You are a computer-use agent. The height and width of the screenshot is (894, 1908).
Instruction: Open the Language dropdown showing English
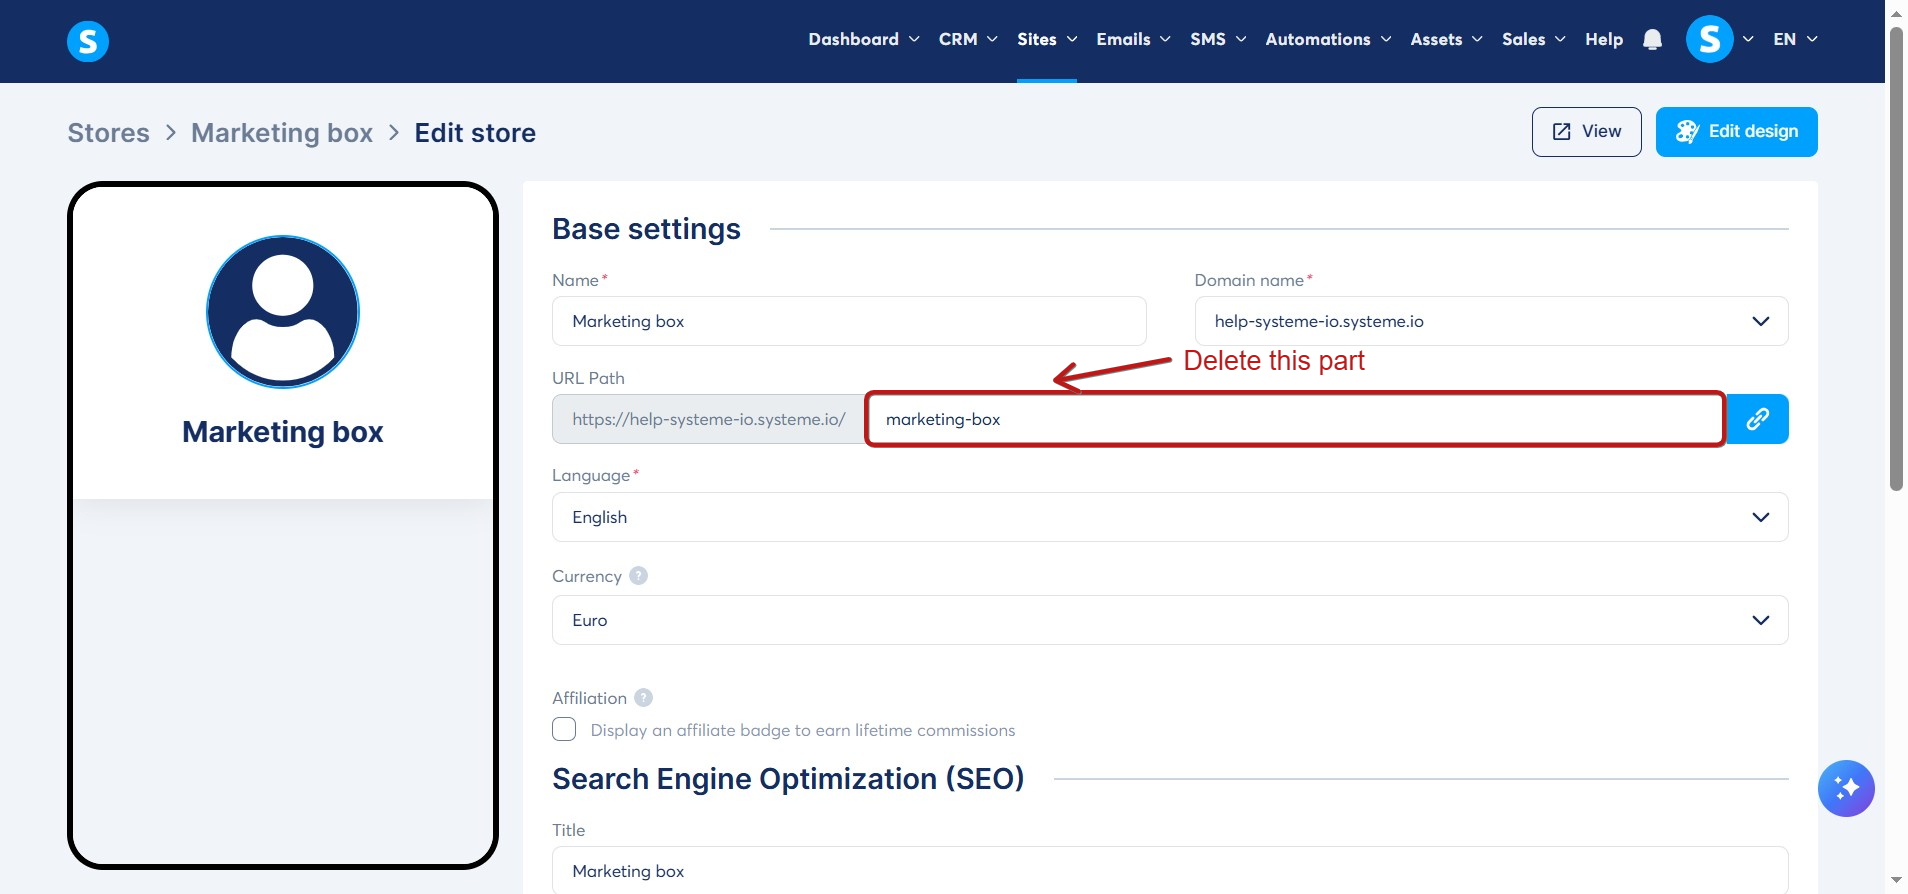1170,517
